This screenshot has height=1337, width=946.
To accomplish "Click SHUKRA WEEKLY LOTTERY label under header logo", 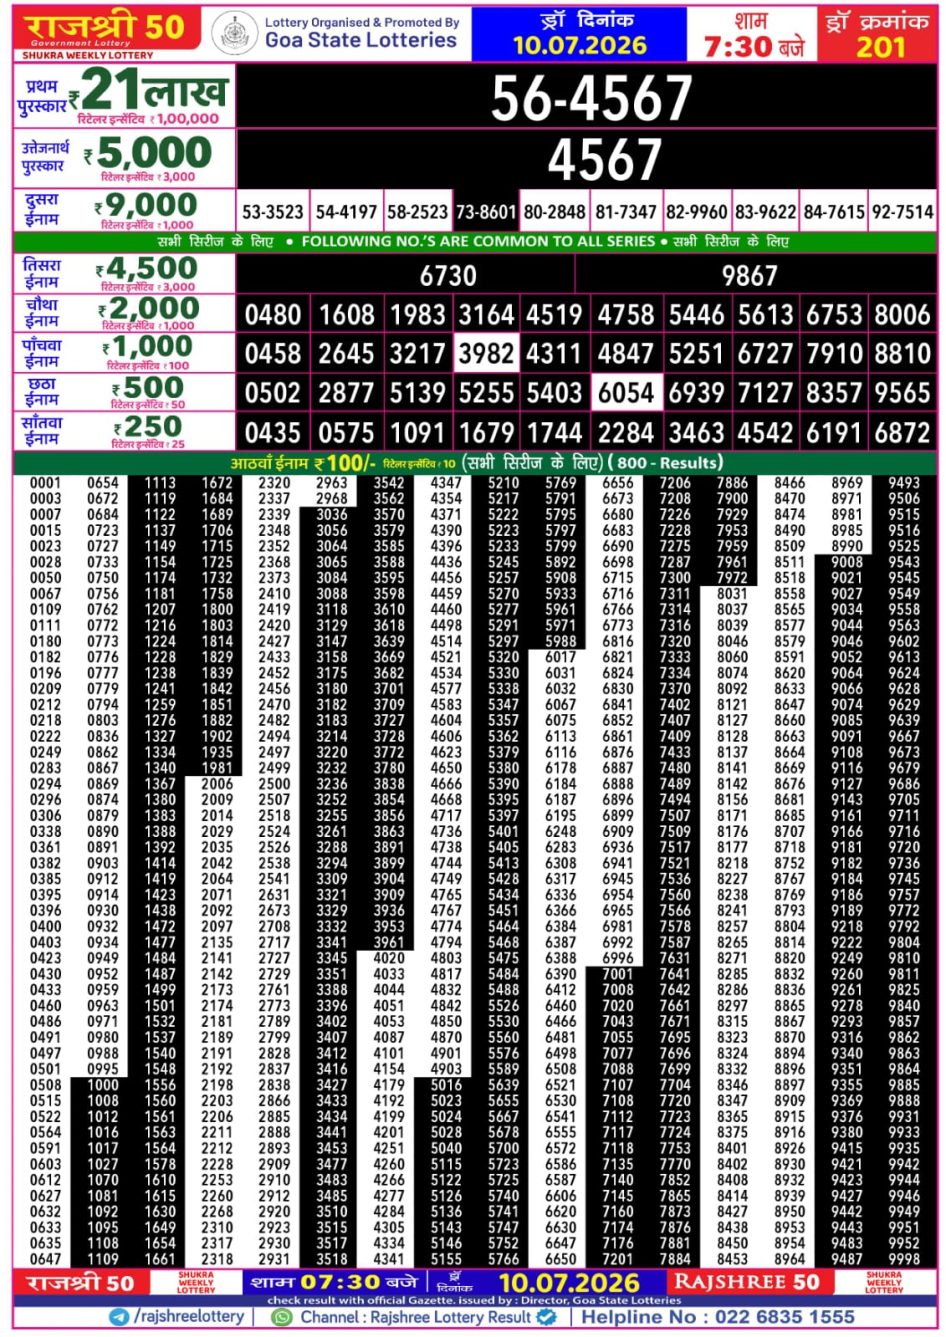I will [88, 55].
